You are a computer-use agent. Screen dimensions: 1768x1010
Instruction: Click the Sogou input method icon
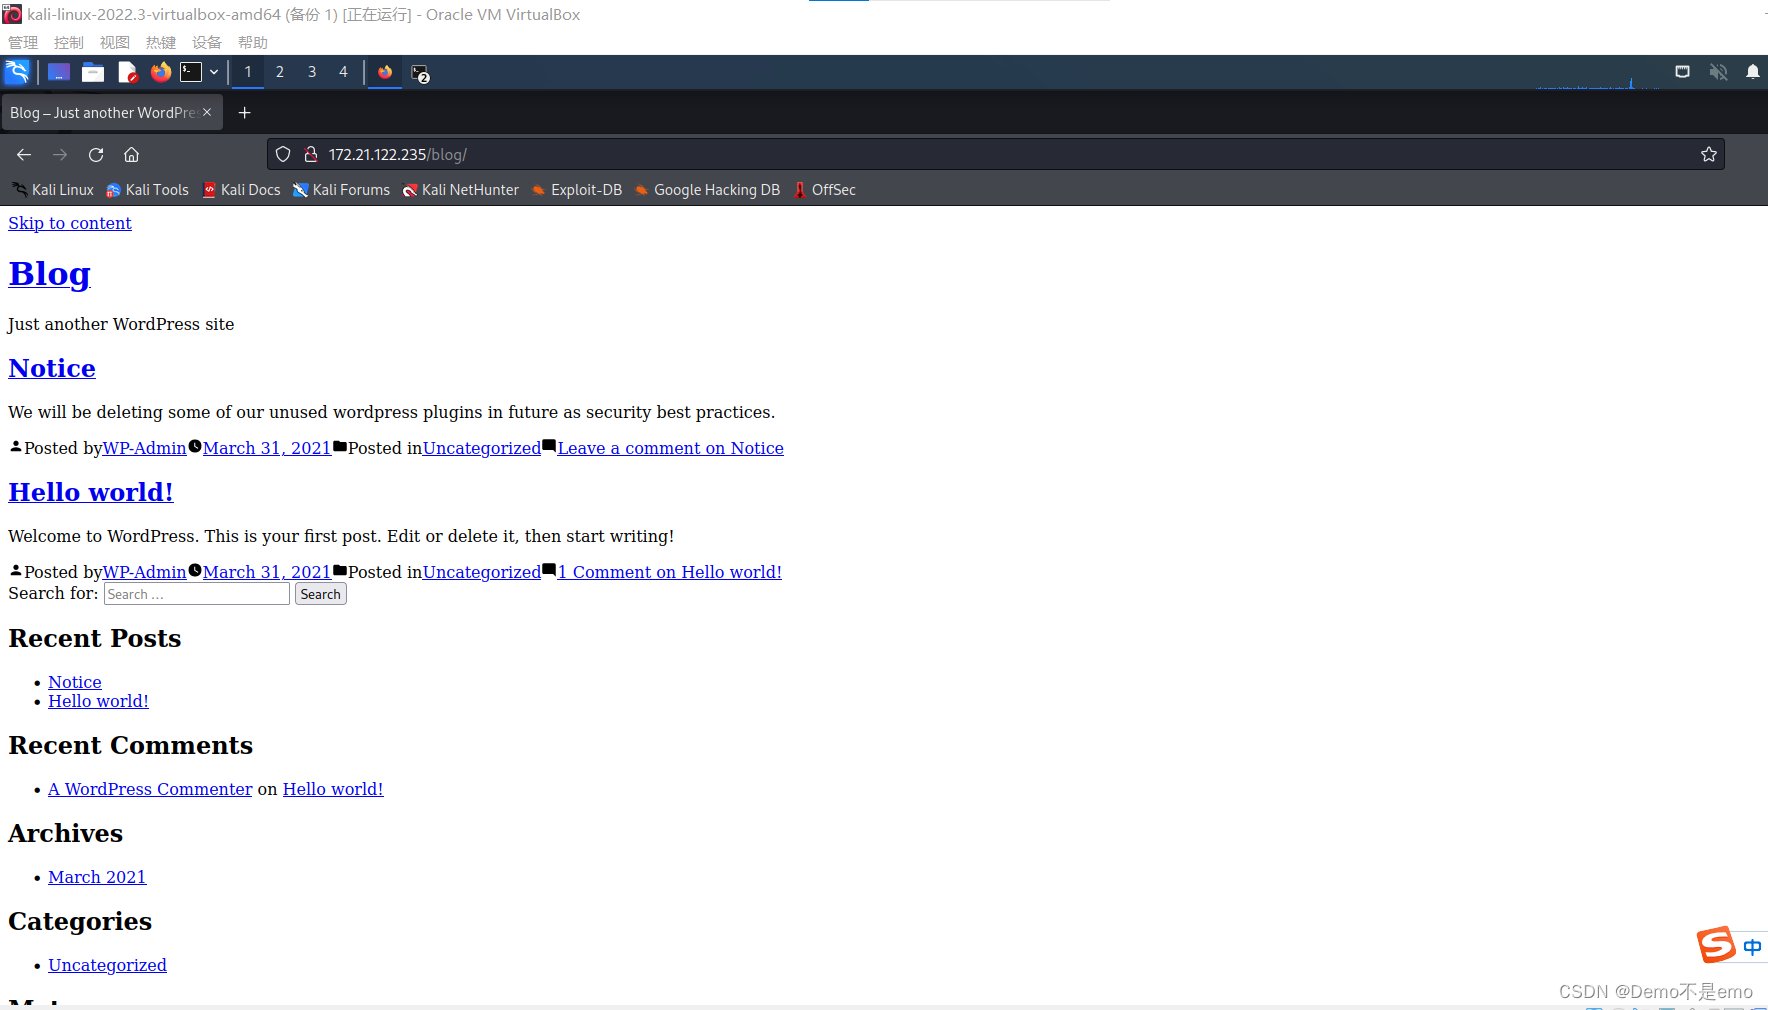pyautogui.click(x=1716, y=944)
